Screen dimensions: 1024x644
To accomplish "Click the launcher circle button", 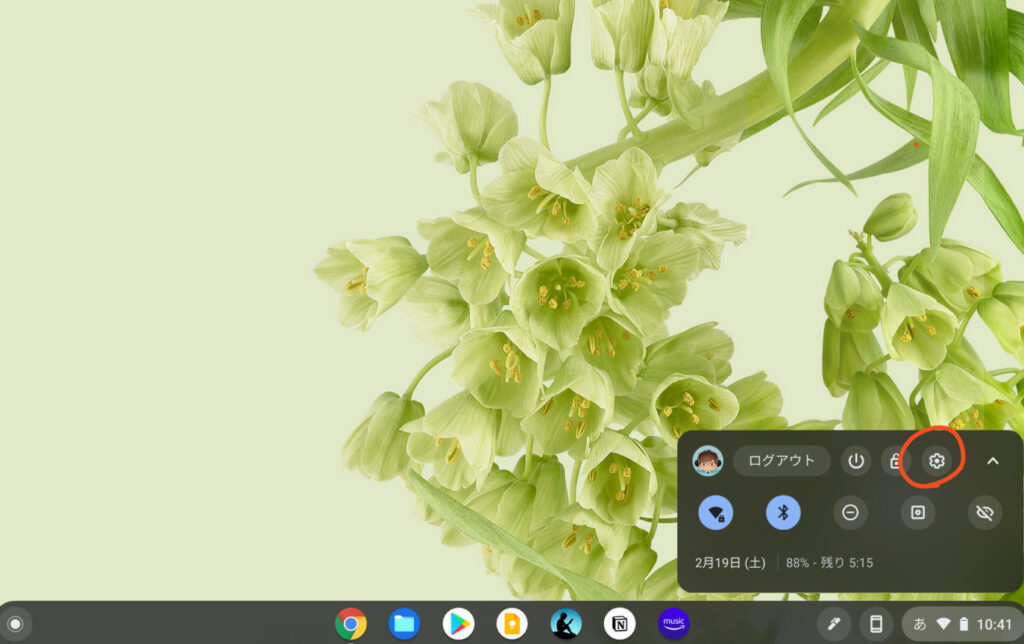I will (x=15, y=624).
